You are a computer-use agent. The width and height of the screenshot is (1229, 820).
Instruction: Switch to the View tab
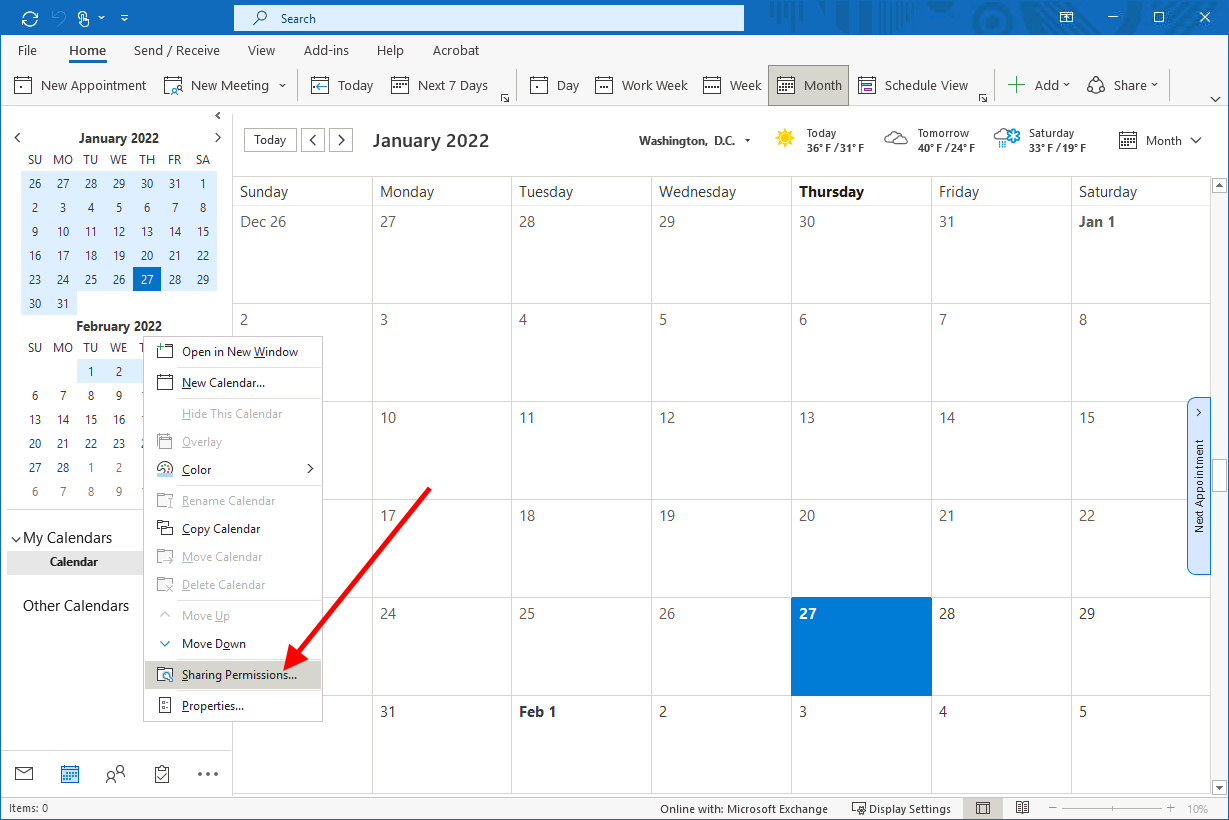tap(261, 50)
